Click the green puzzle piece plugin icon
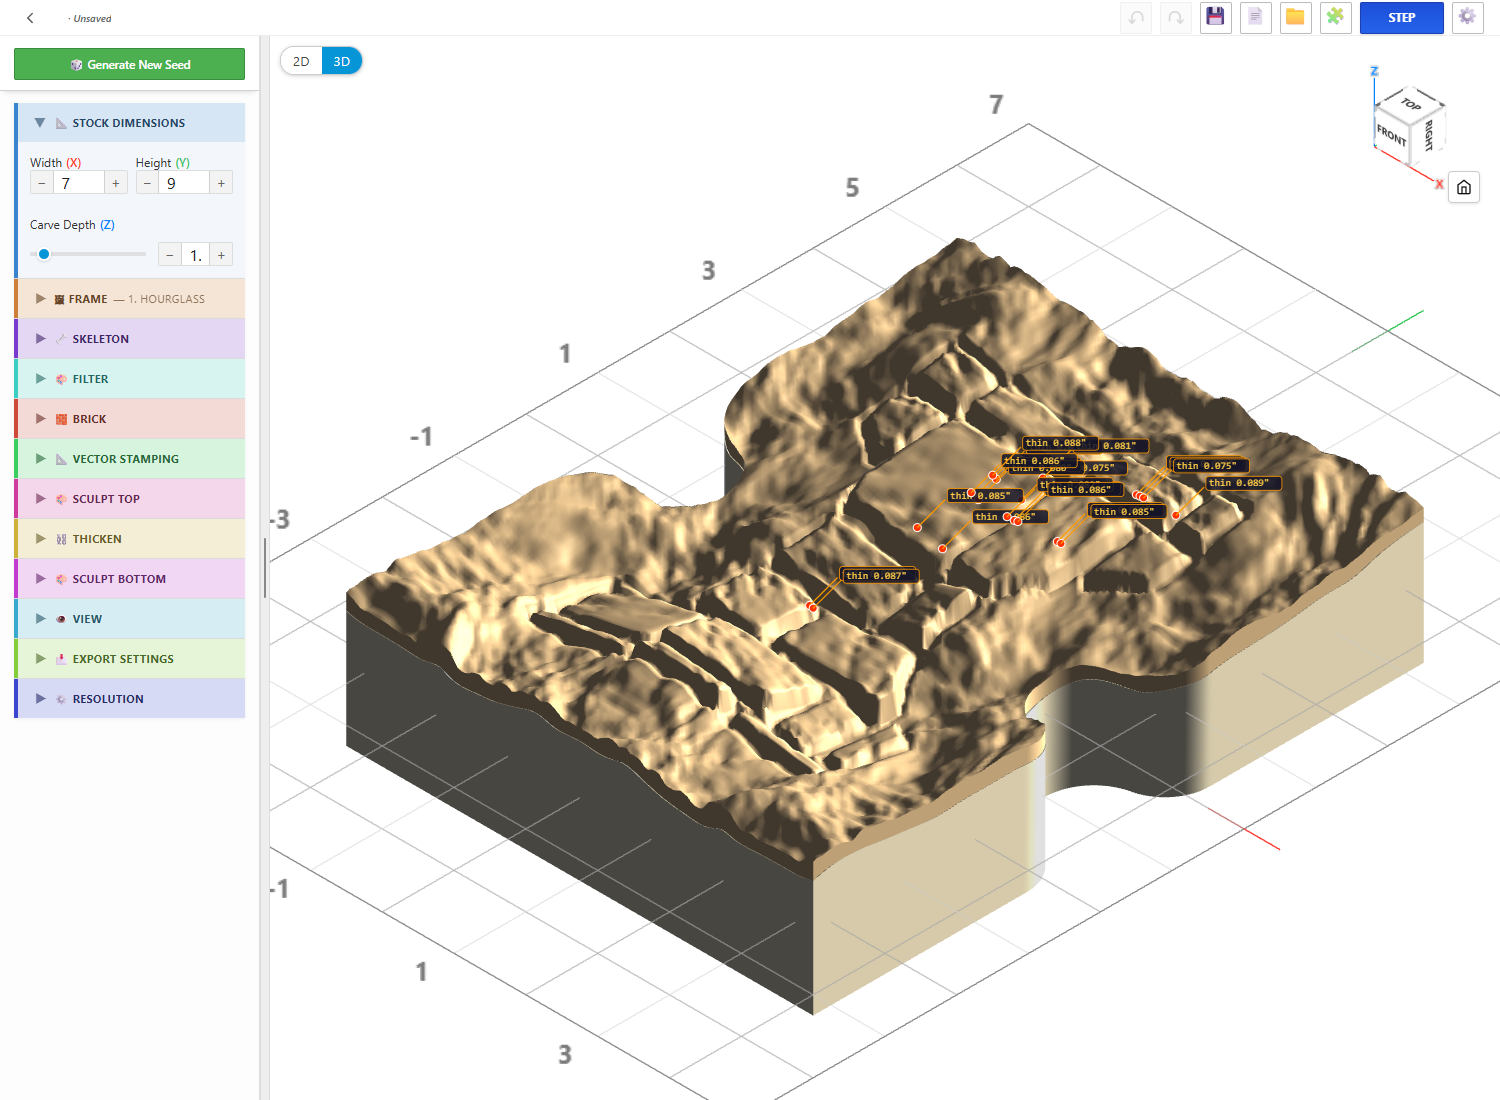Screen dimensions: 1500x1100 (1335, 17)
